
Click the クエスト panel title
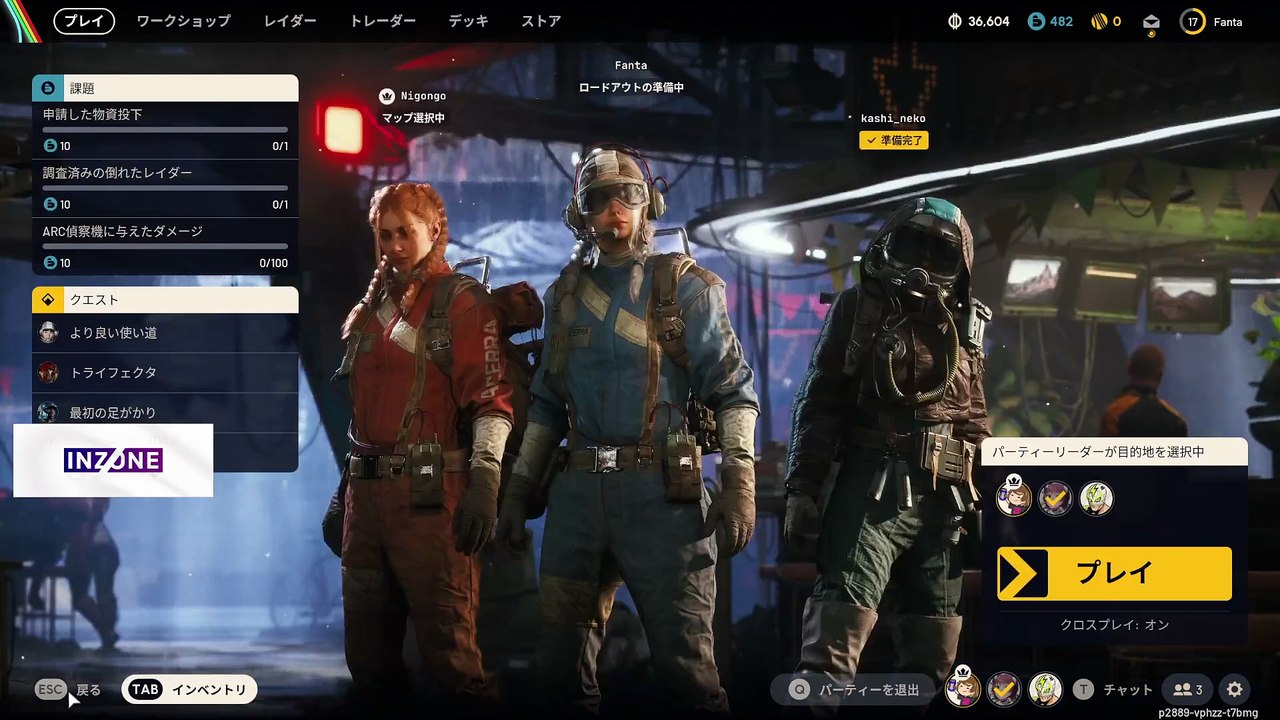(94, 300)
